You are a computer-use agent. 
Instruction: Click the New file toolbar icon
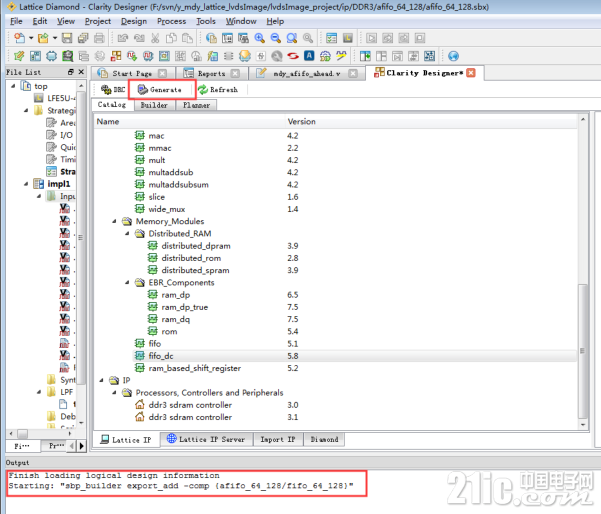click(x=19, y=38)
